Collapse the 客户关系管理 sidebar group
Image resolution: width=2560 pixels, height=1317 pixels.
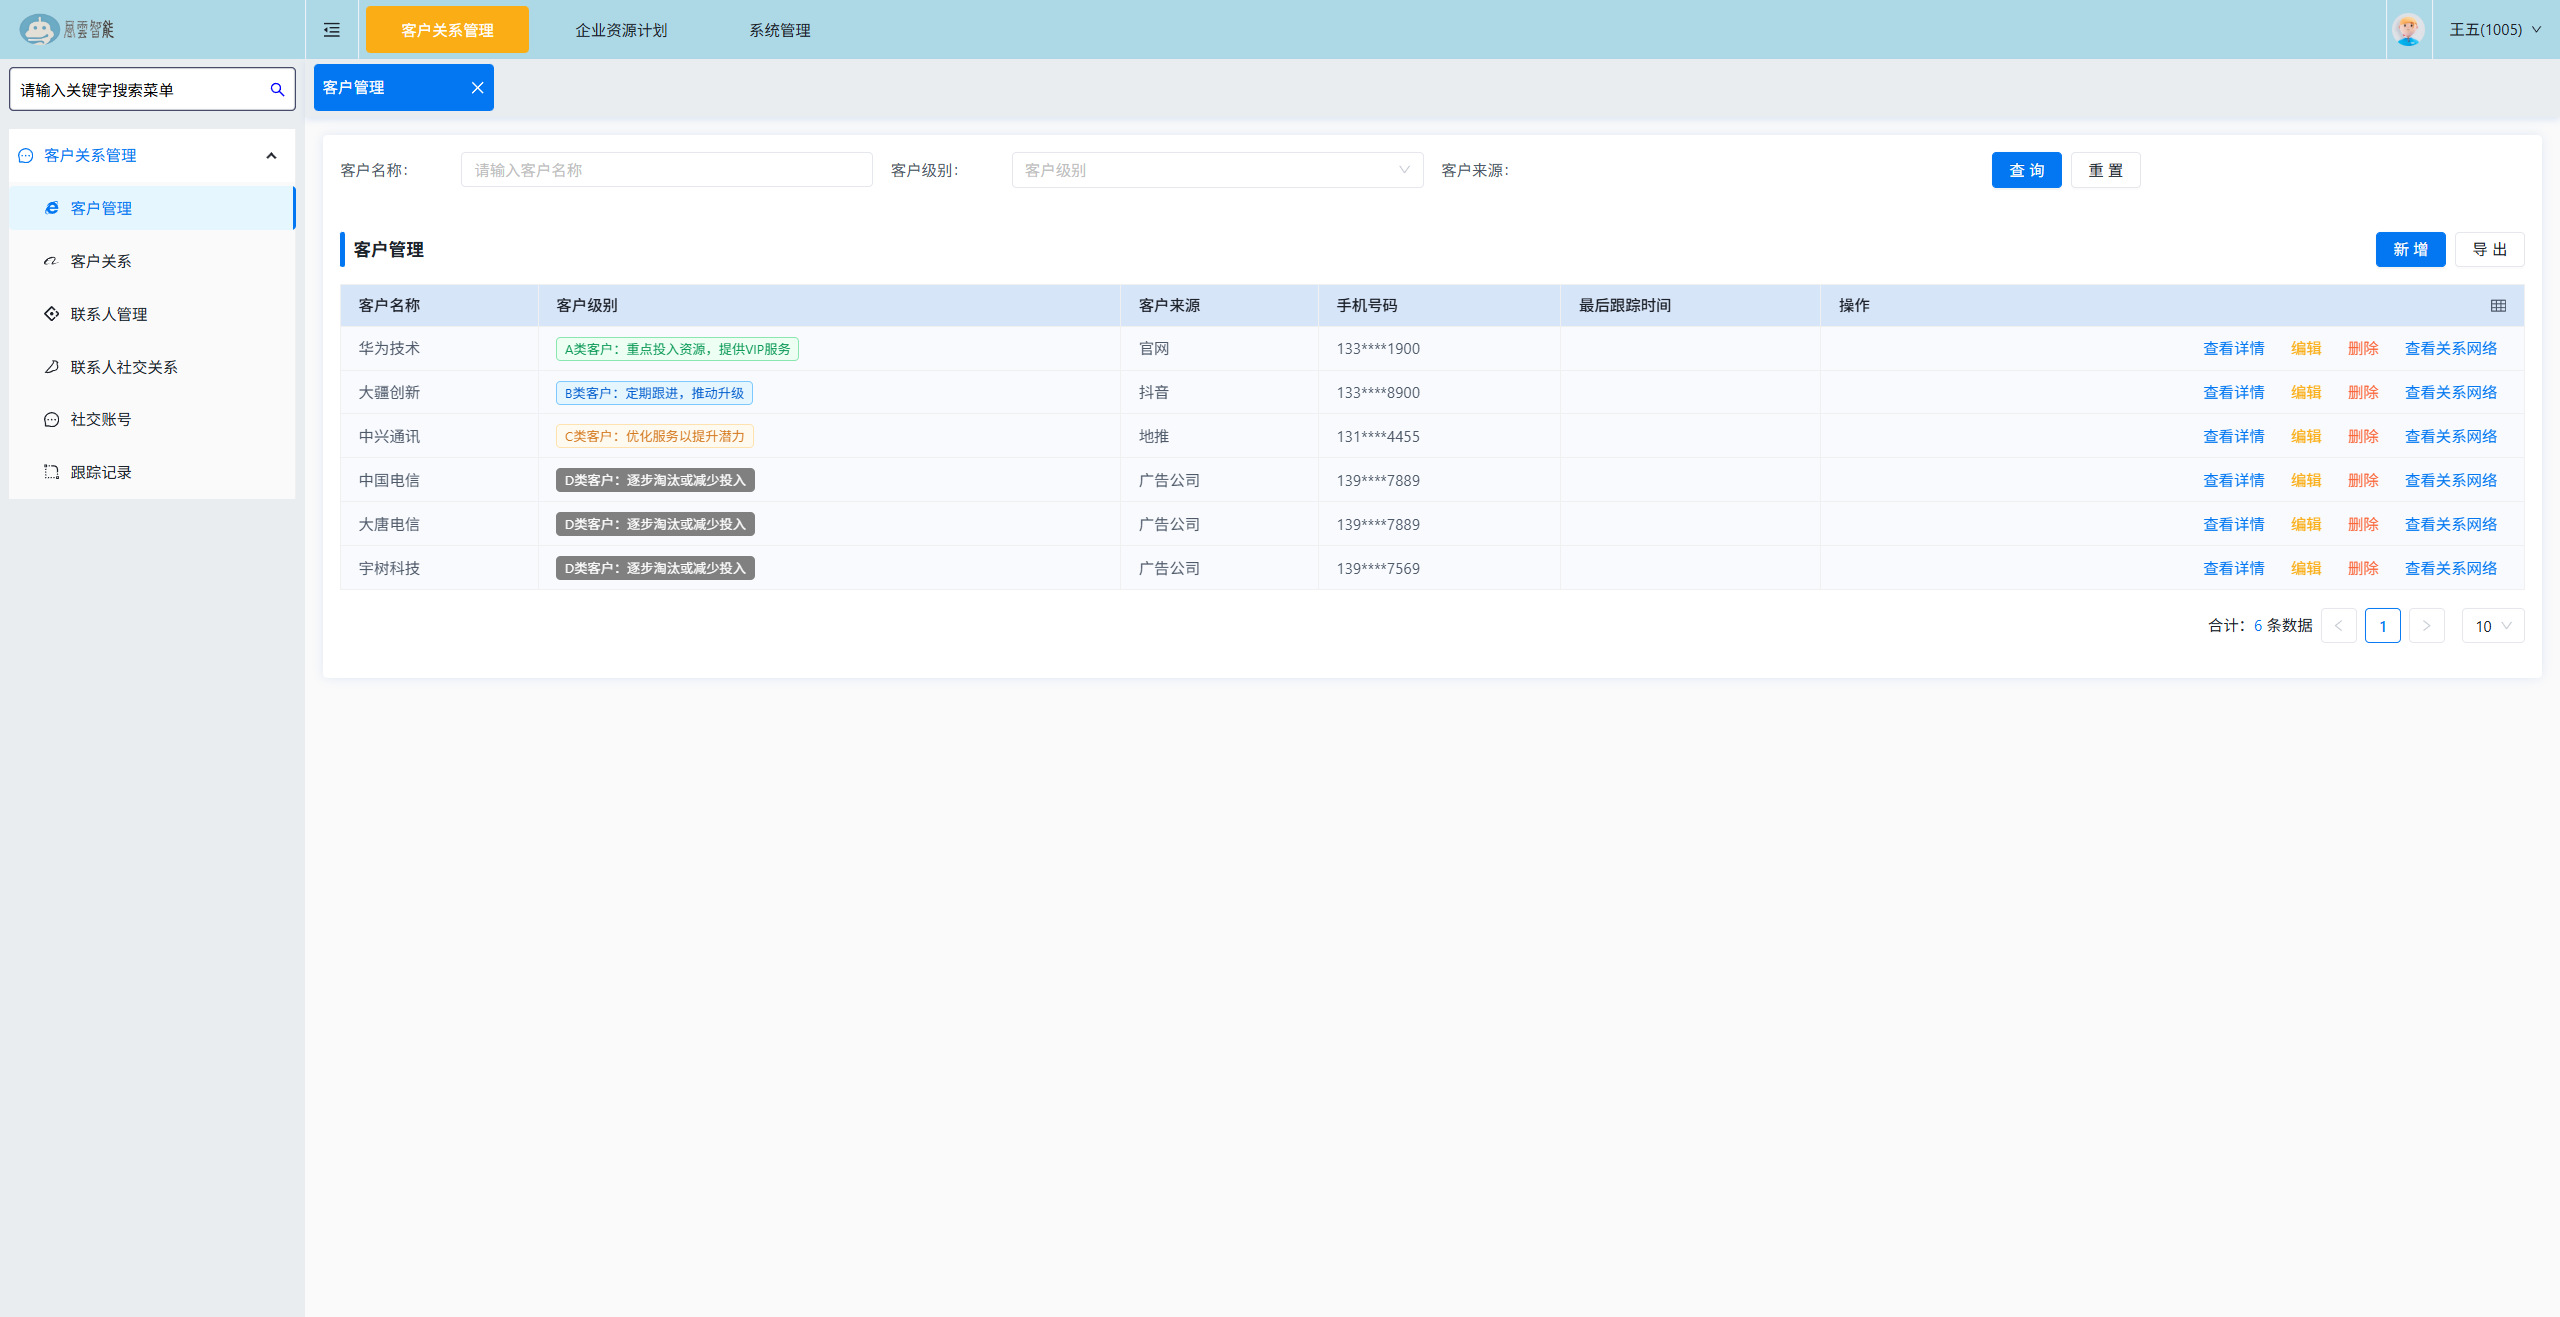click(271, 156)
